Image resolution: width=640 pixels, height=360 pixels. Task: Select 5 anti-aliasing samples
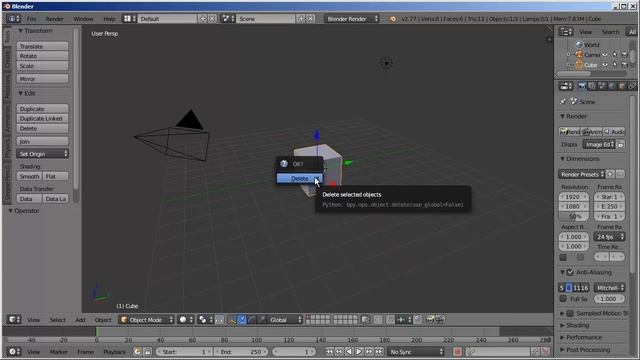(562, 288)
